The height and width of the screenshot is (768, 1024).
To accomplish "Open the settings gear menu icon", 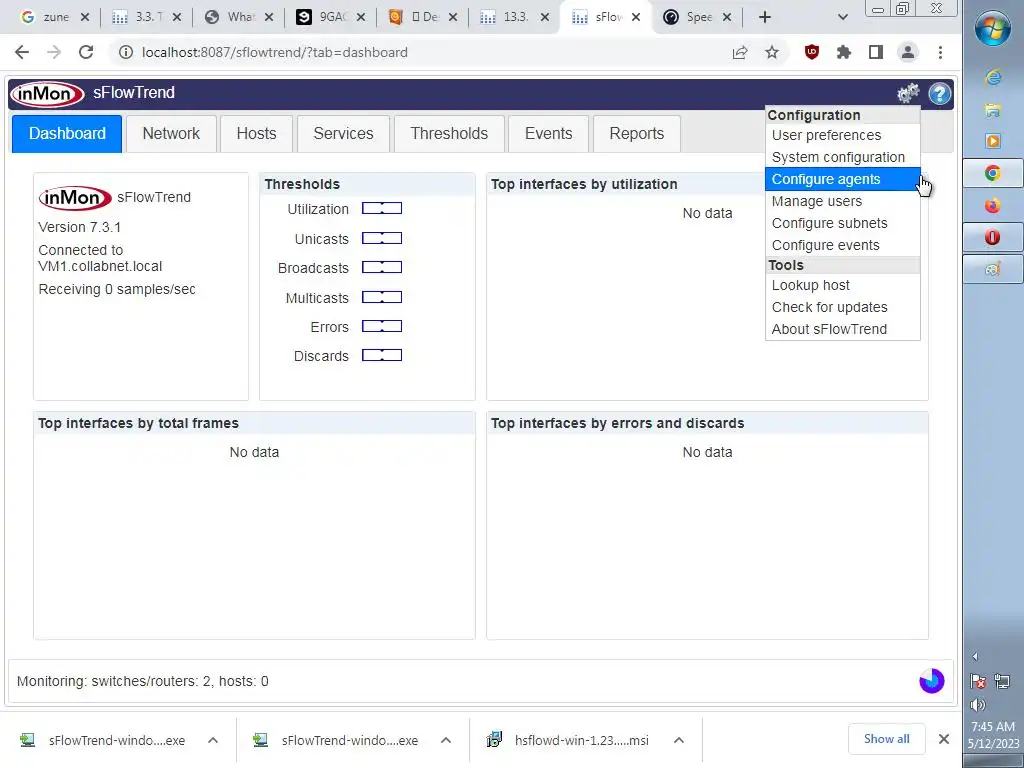I will (908, 93).
